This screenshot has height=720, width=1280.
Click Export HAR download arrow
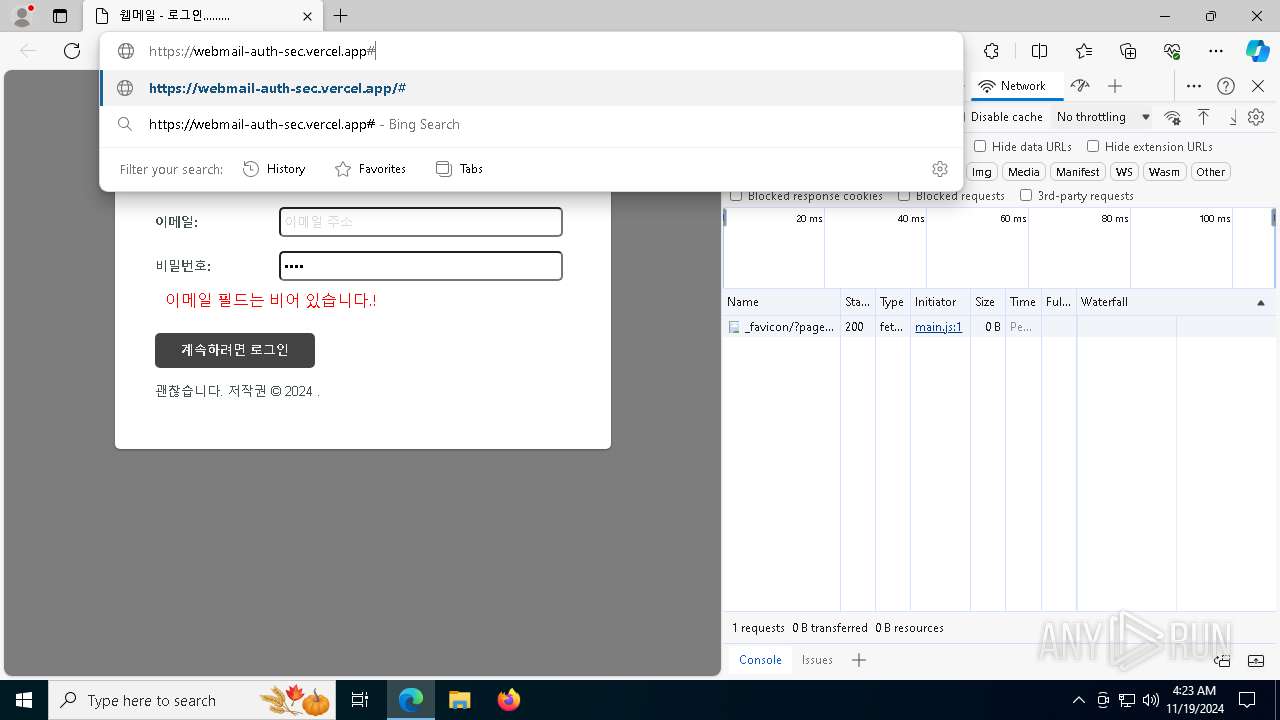1232,117
